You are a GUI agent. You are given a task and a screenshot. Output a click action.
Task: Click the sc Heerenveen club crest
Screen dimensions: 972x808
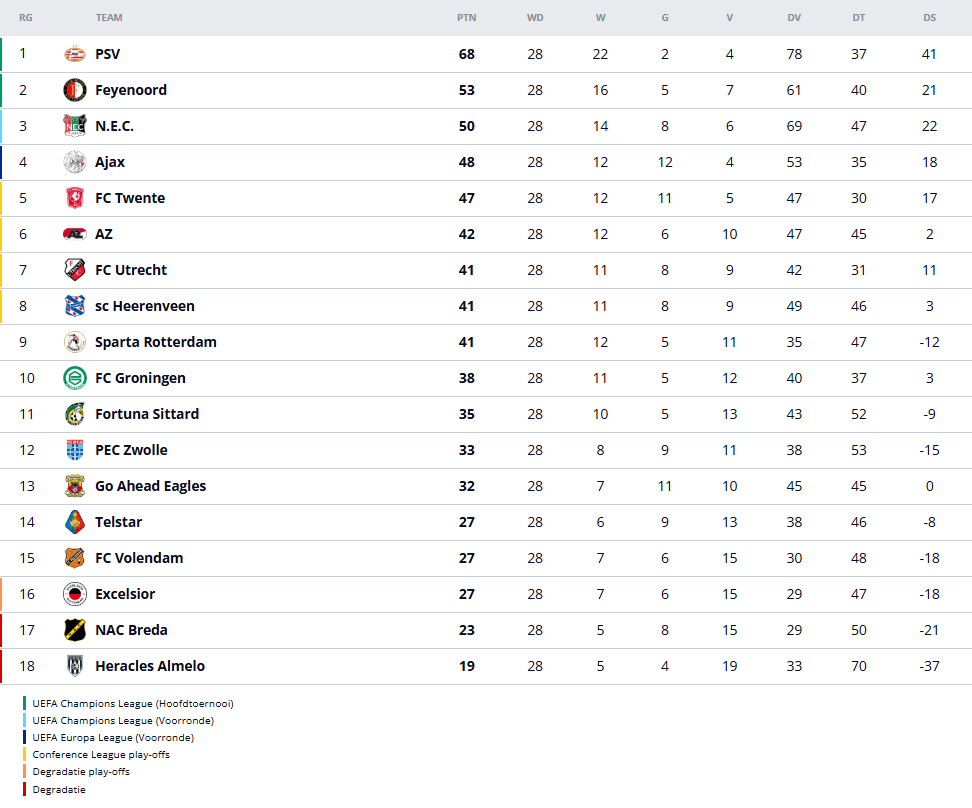click(x=75, y=306)
